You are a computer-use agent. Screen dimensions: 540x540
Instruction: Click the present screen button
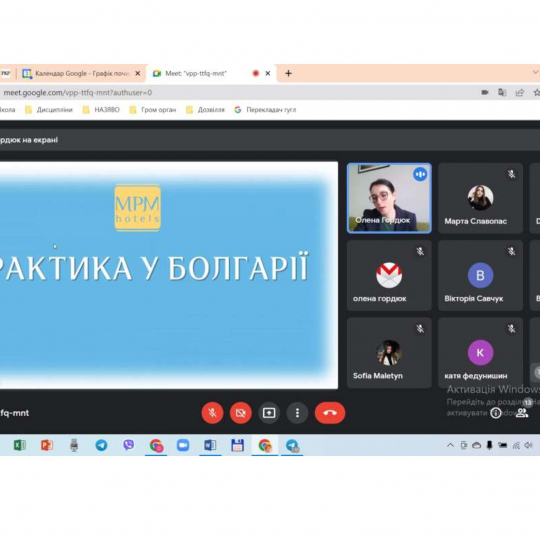pyautogui.click(x=269, y=413)
